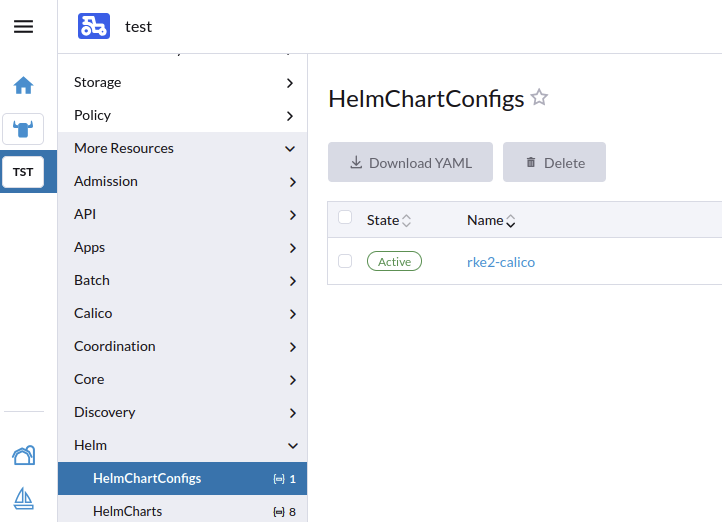This screenshot has width=722, height=522.
Task: Expand the Apps group chevron
Action: click(x=292, y=248)
